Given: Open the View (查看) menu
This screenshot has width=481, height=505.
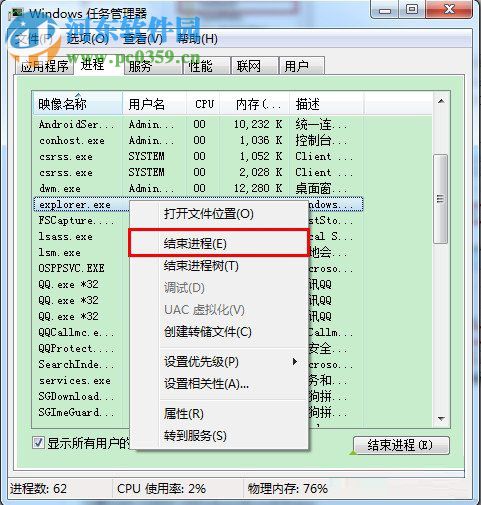Looking at the screenshot, I should [143, 39].
